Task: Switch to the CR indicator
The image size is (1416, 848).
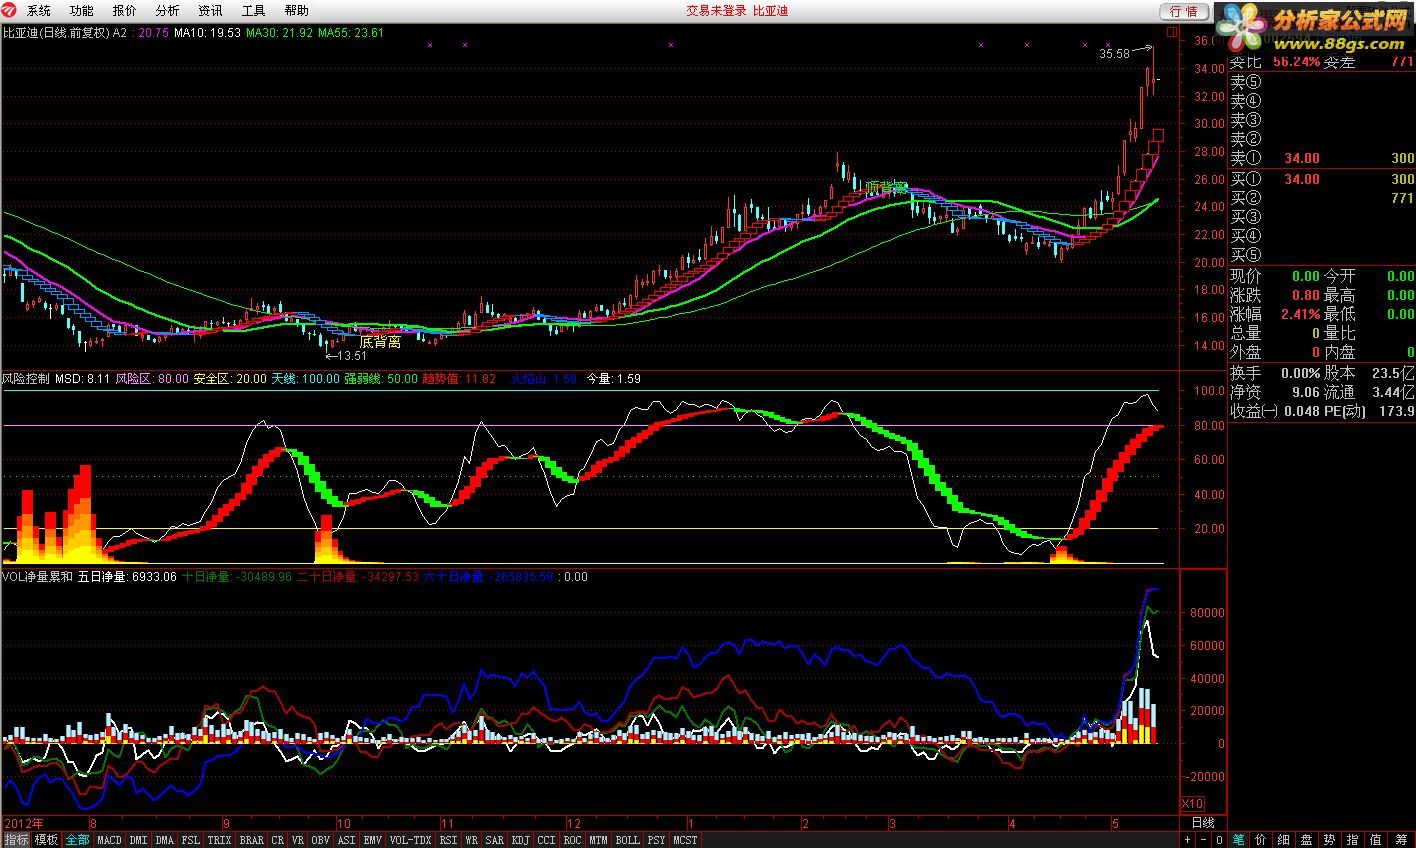Action: (278, 840)
